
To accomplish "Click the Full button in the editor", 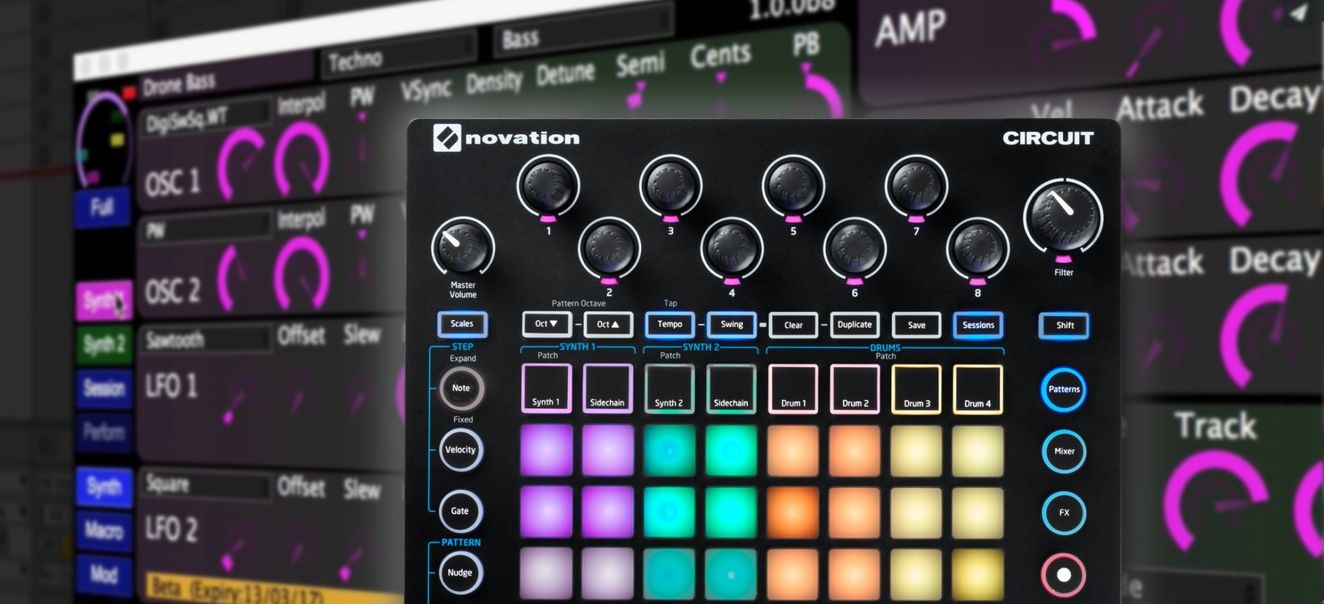I will click(103, 208).
